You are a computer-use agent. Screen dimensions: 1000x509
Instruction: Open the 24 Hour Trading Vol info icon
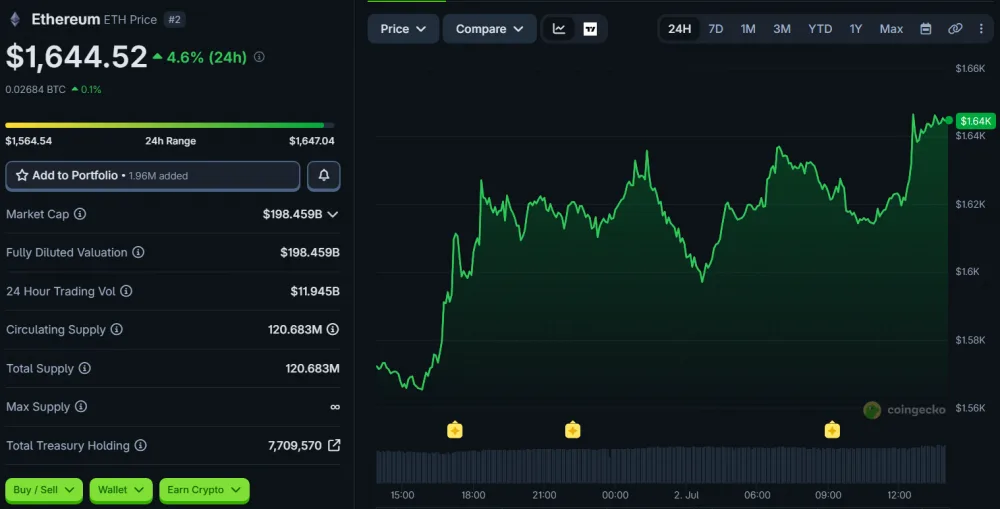click(126, 291)
